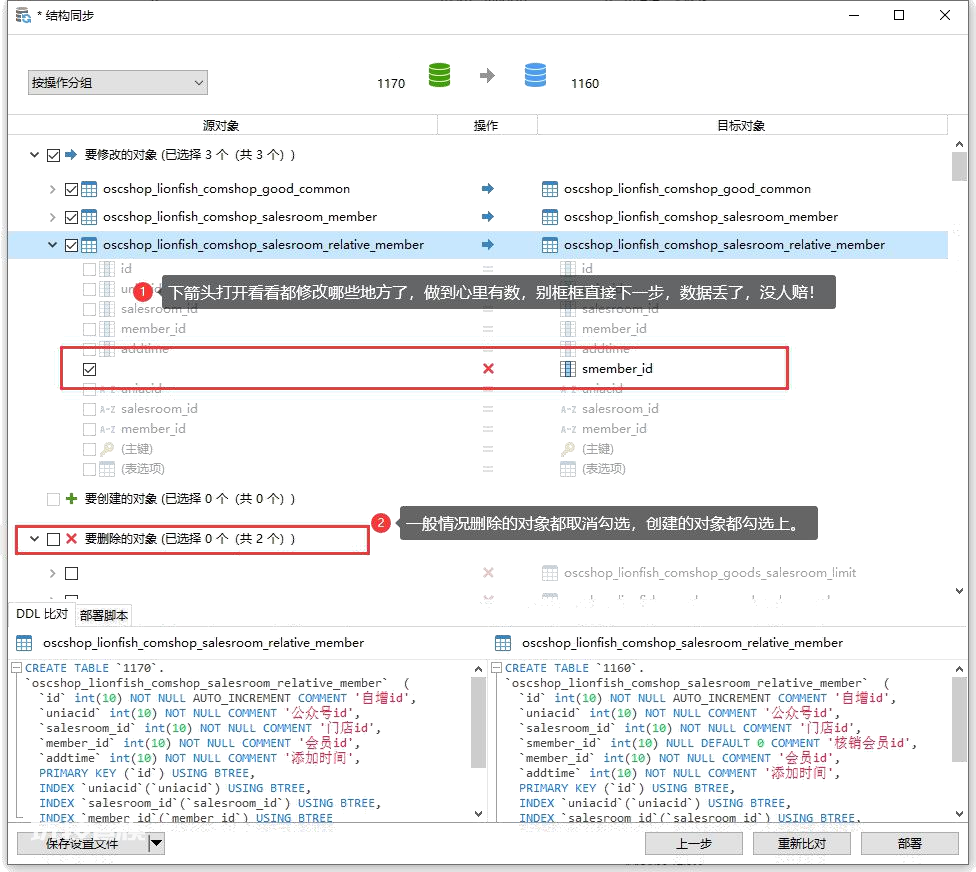976x872 pixels.
Task: Click the red X icon for objects to delete
Action: (72, 538)
